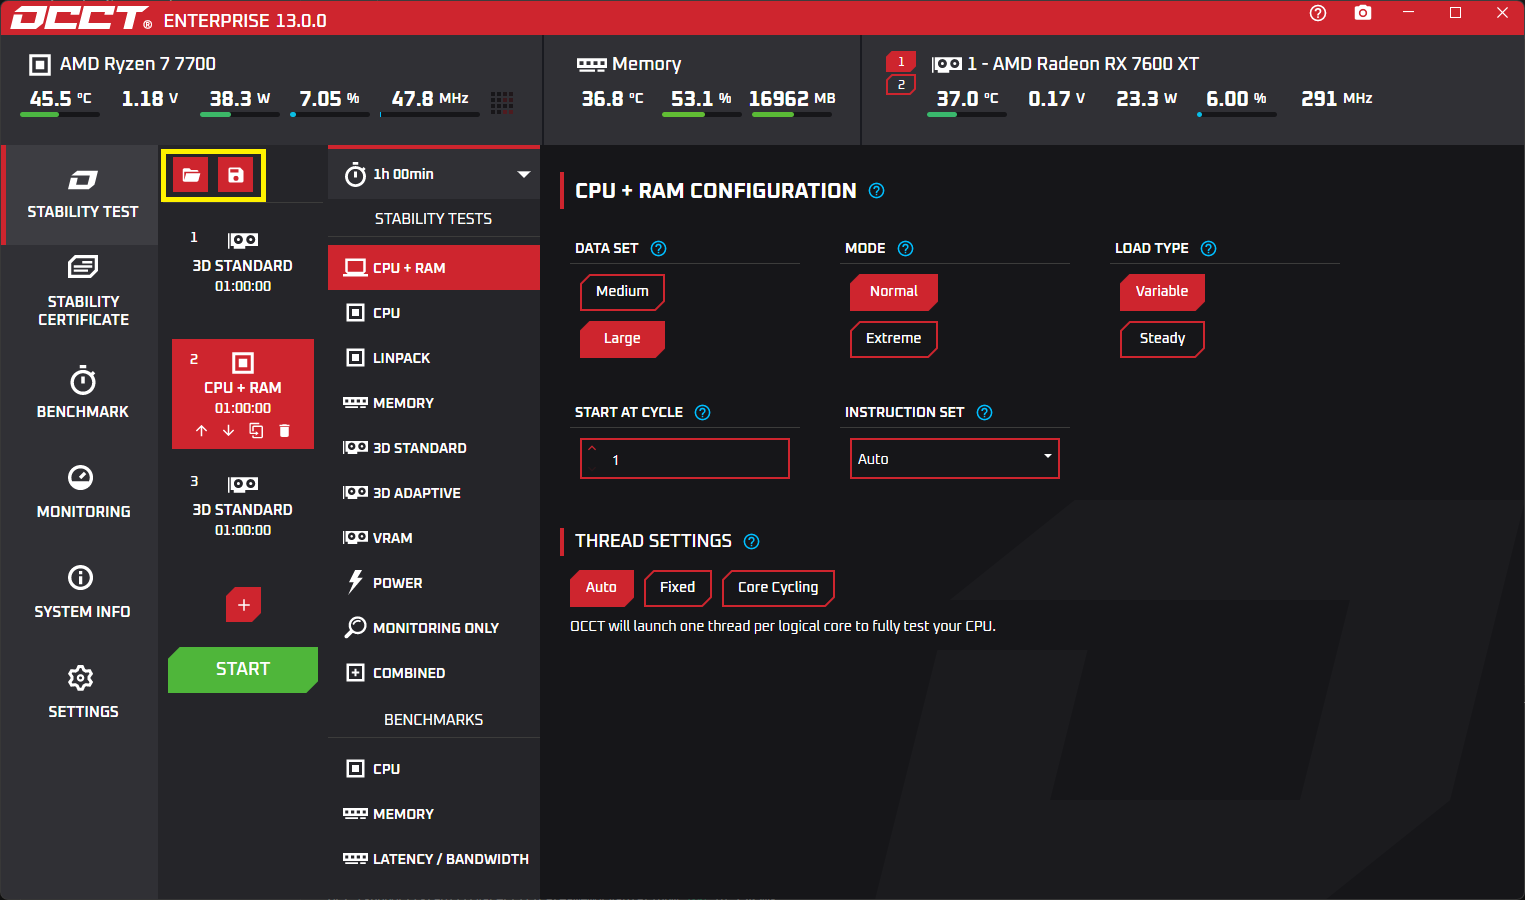
Task: Select the Extreme mode option
Action: [893, 339]
